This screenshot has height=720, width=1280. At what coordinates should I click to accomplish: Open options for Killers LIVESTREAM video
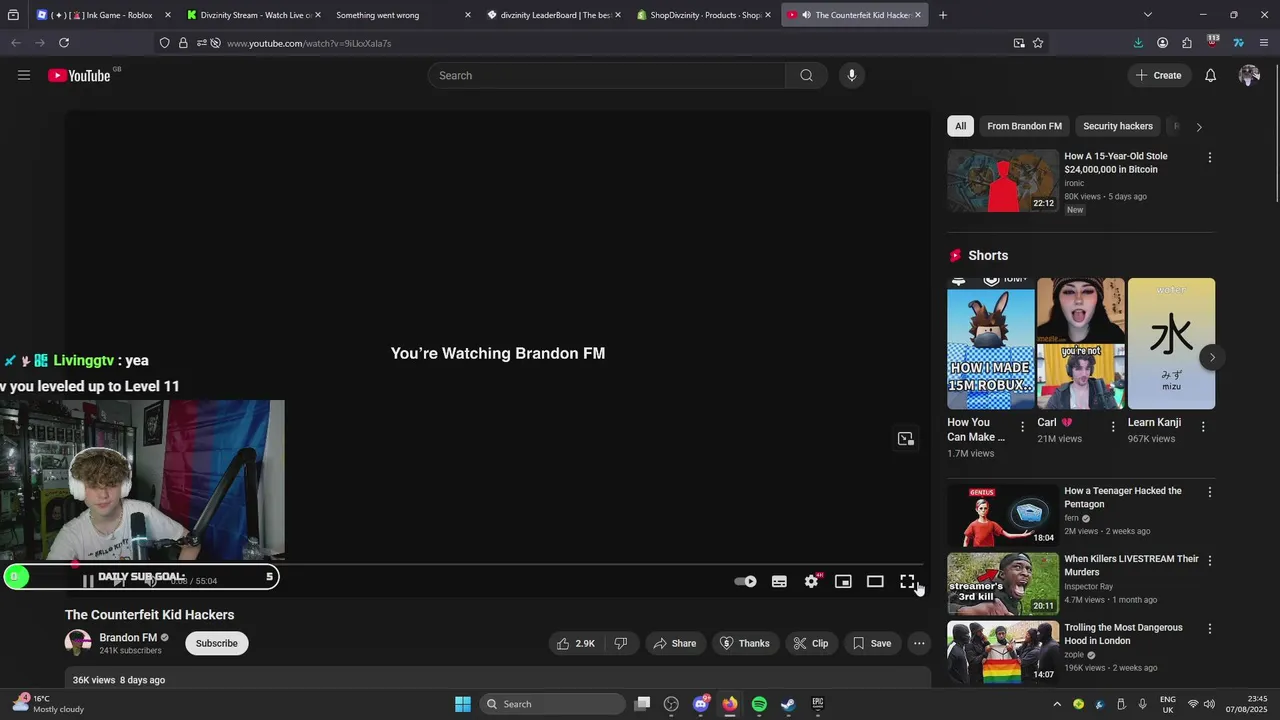[1209, 561]
